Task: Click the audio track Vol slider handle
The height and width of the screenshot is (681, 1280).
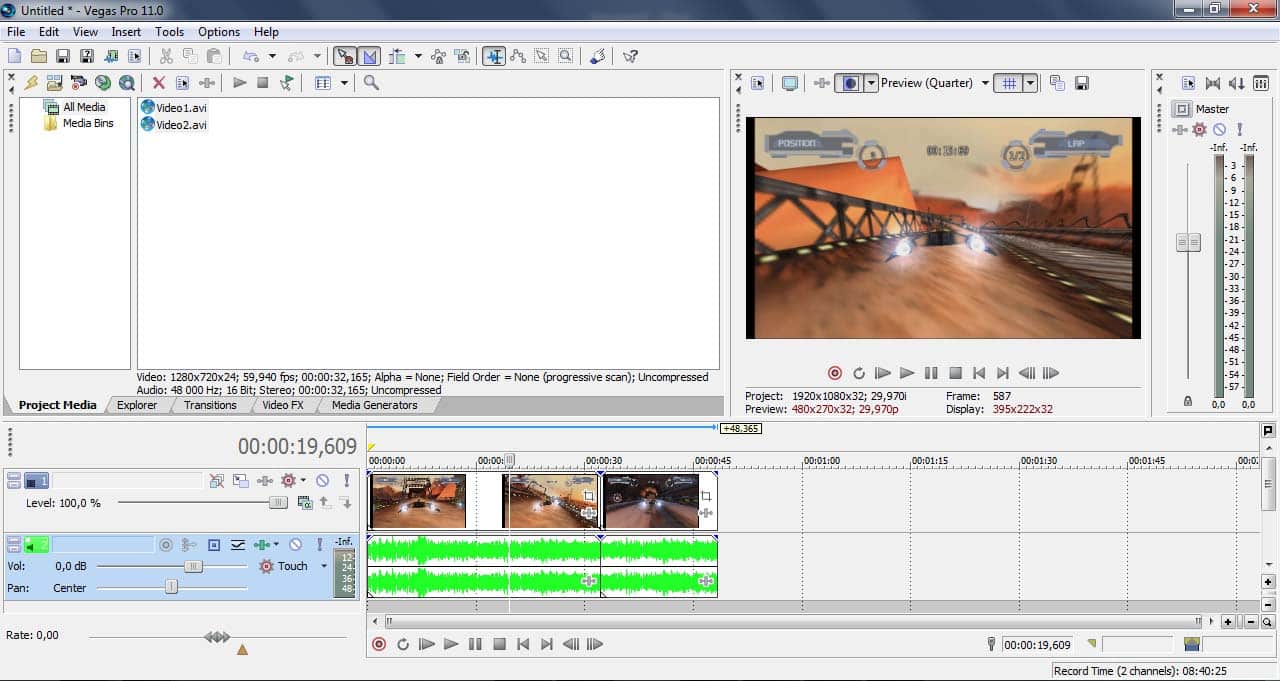Action: click(193, 566)
